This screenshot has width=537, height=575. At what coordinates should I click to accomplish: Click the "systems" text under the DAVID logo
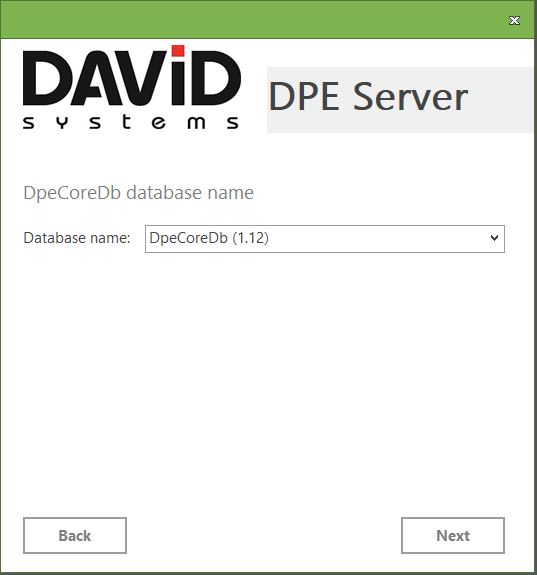[x=131, y=122]
